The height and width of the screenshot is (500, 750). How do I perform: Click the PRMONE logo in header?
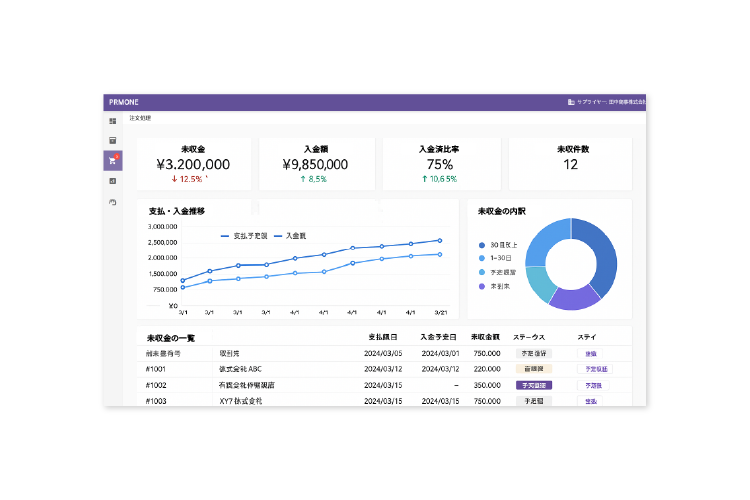123,102
